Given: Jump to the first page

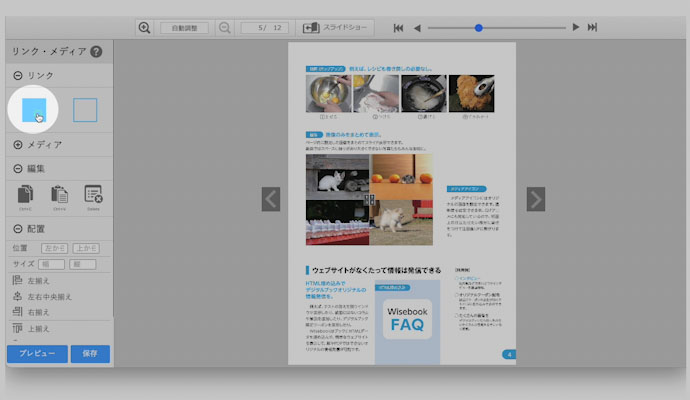Looking at the screenshot, I should coord(399,28).
